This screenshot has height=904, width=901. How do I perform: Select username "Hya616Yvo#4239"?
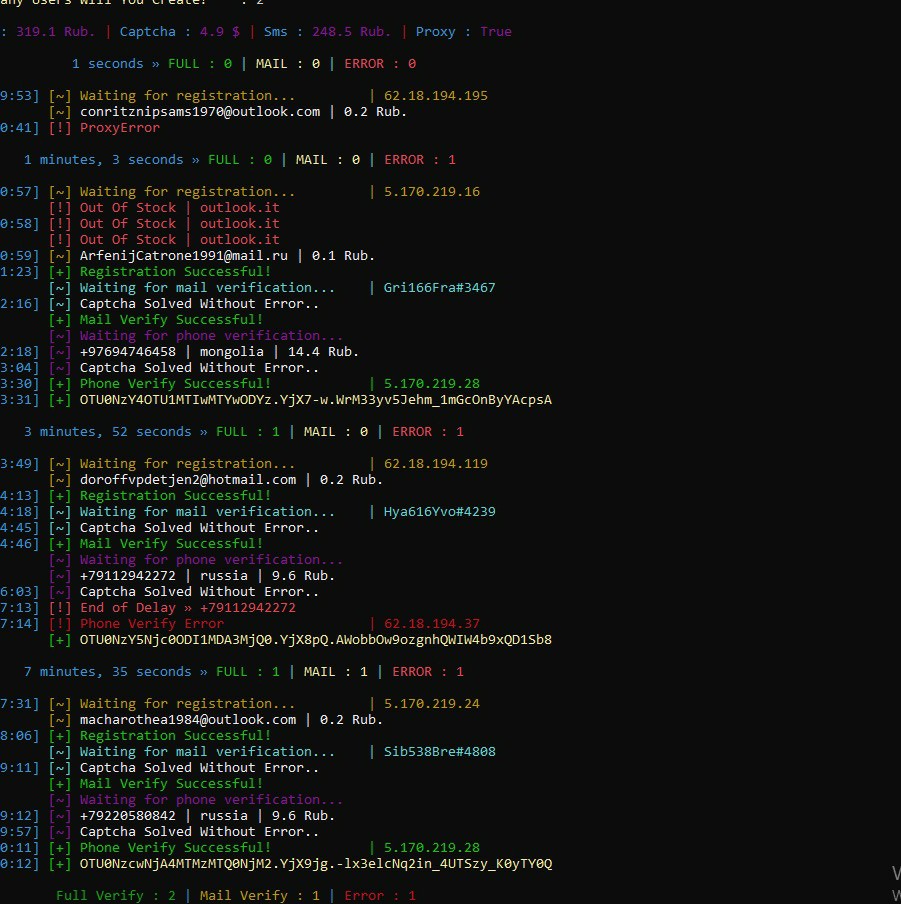tap(440, 512)
